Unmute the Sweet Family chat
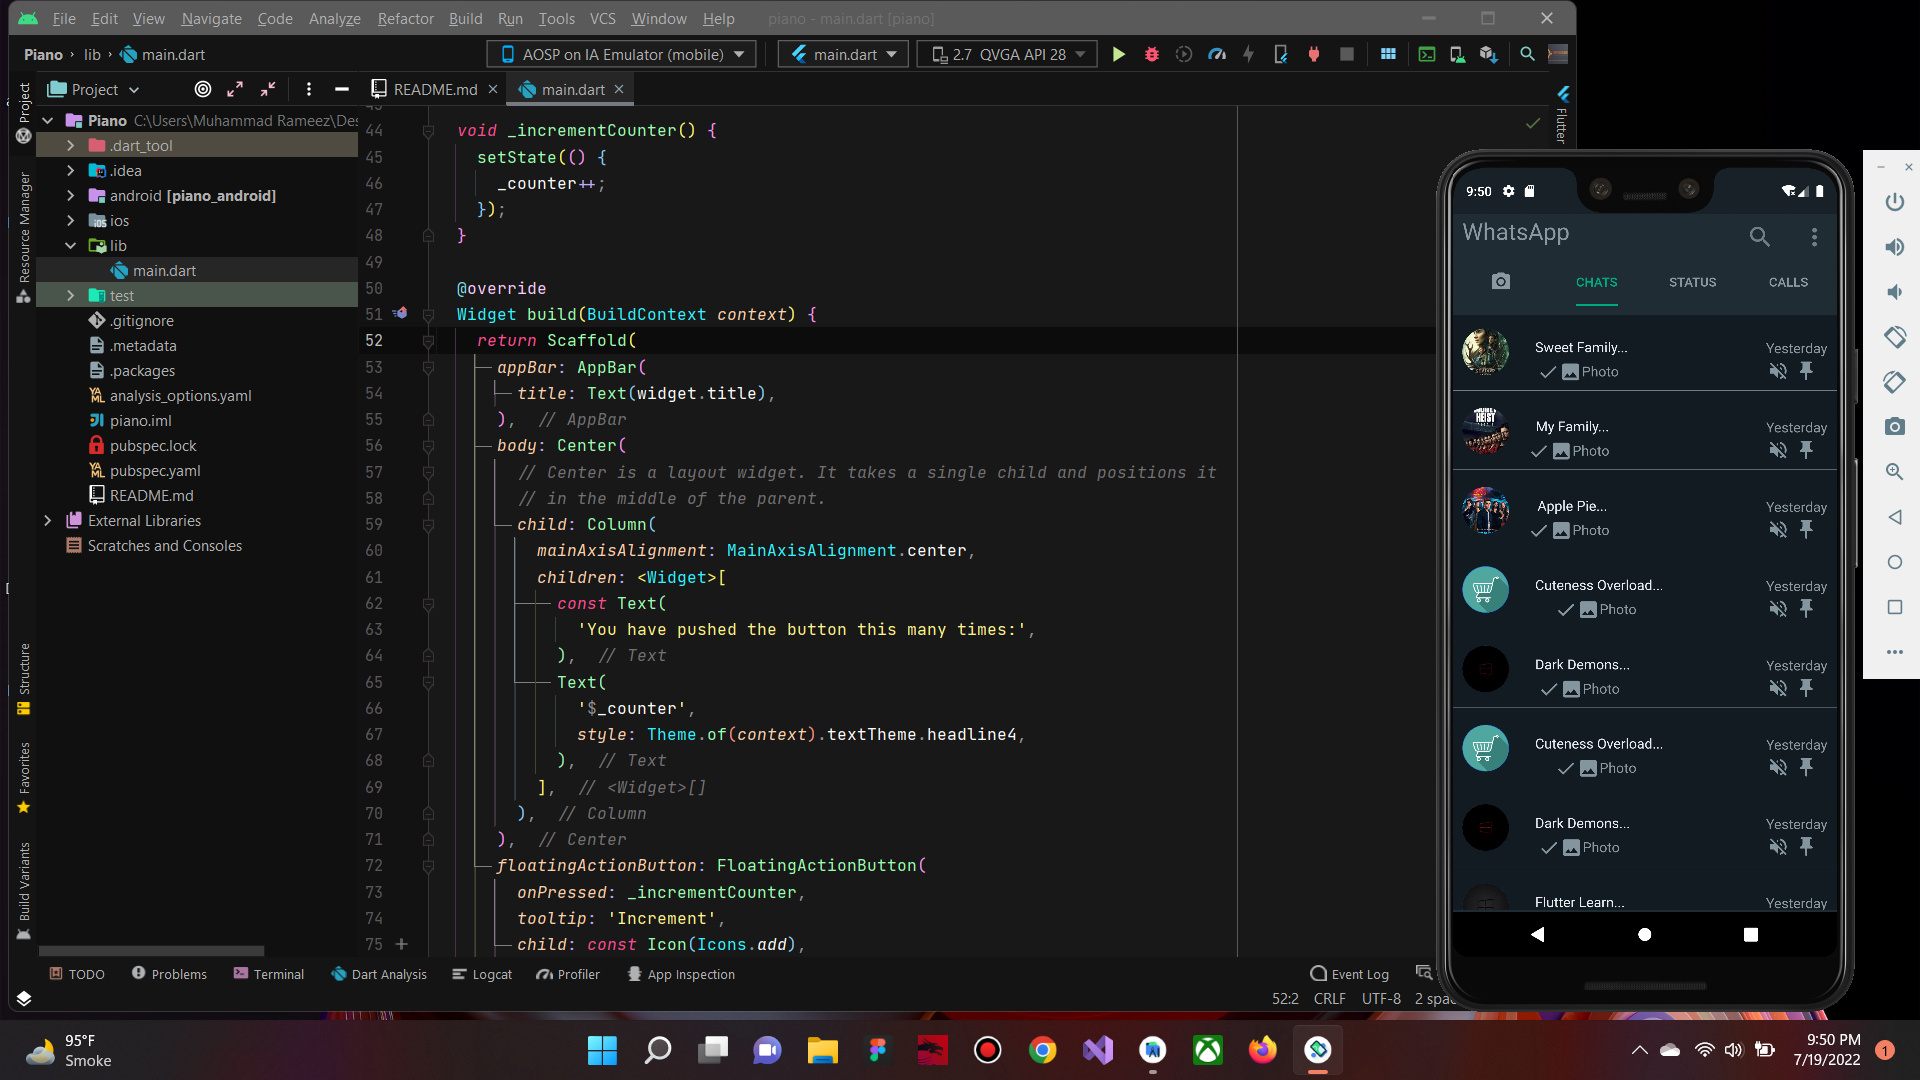This screenshot has height=1080, width=1920. [x=1778, y=370]
